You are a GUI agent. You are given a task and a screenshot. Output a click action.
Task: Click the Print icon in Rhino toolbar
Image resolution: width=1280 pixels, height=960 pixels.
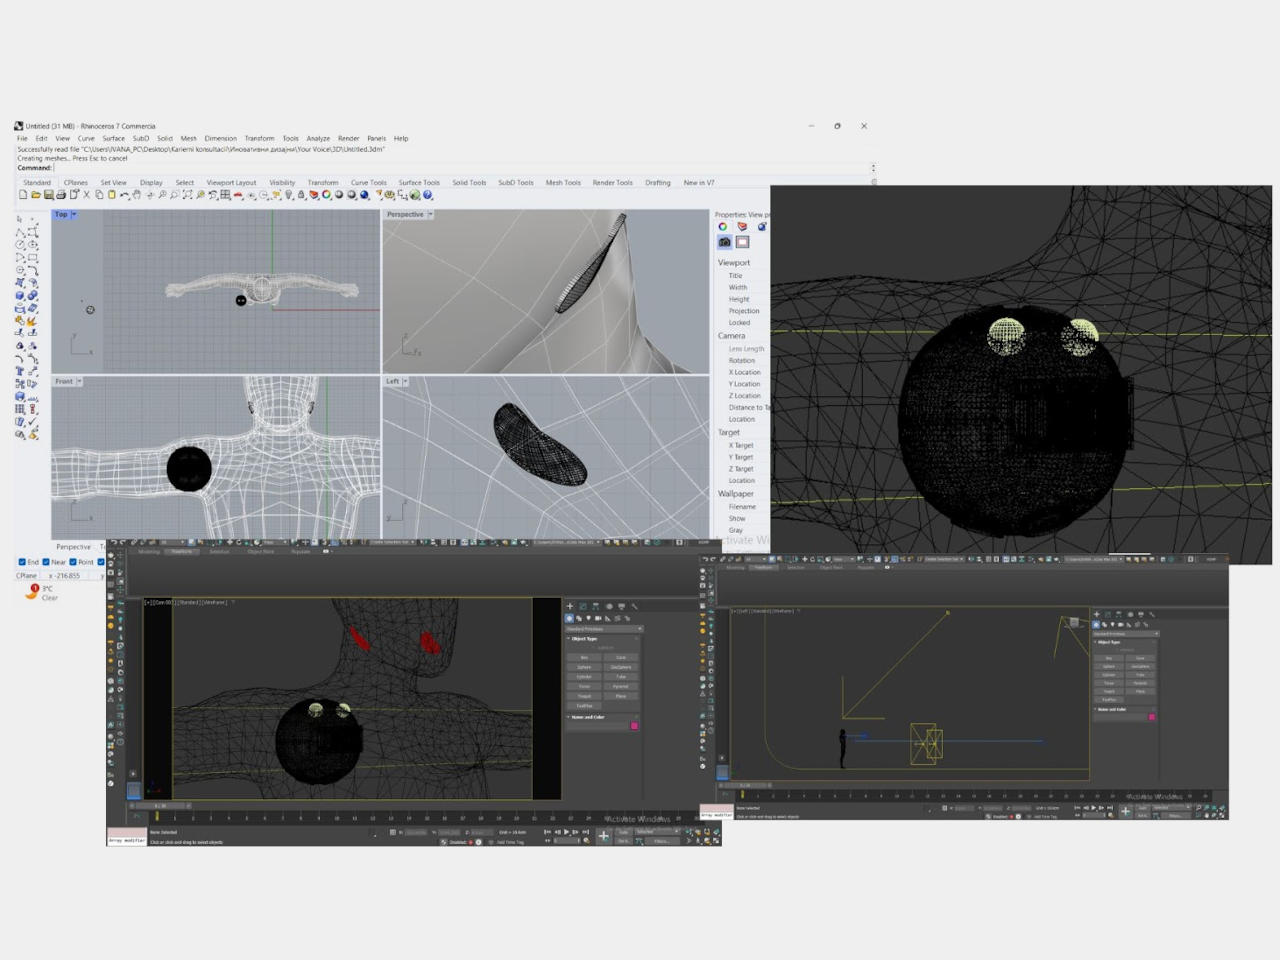pyautogui.click(x=61, y=195)
